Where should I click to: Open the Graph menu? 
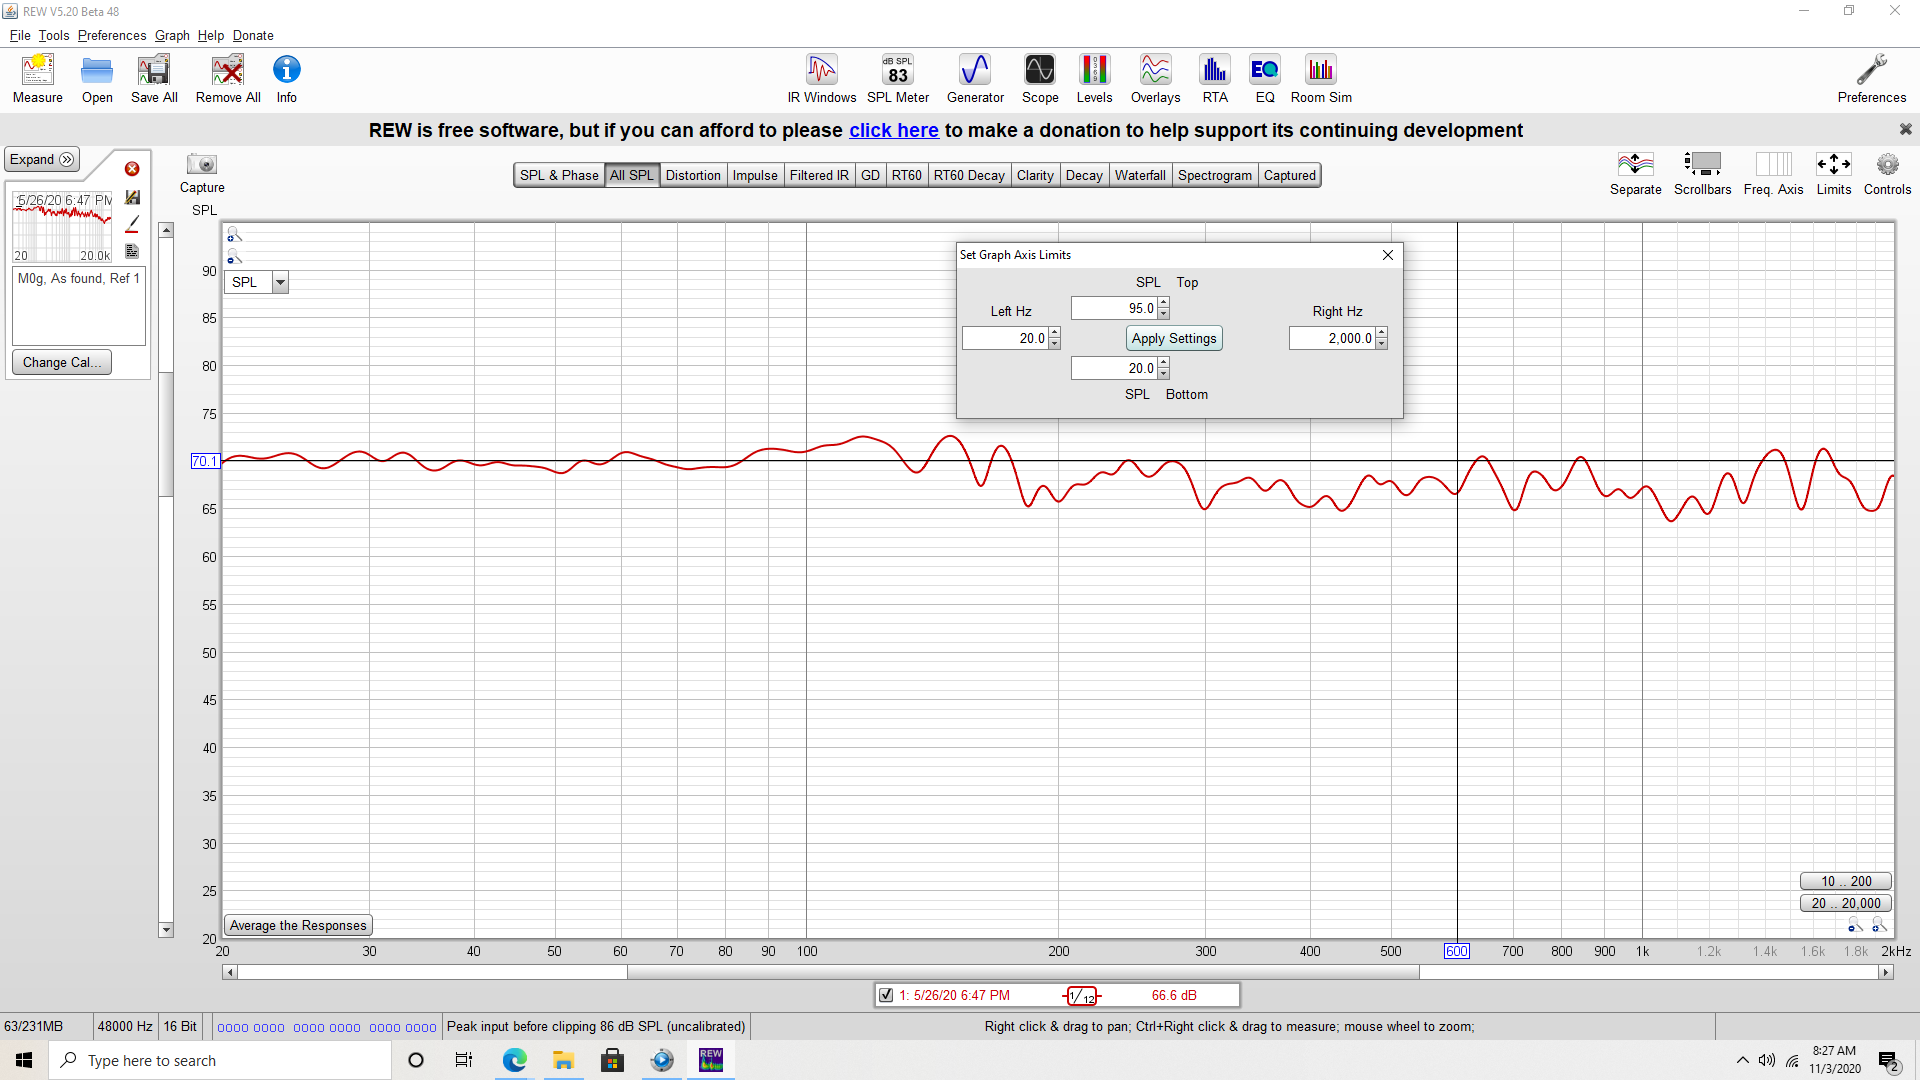(172, 35)
